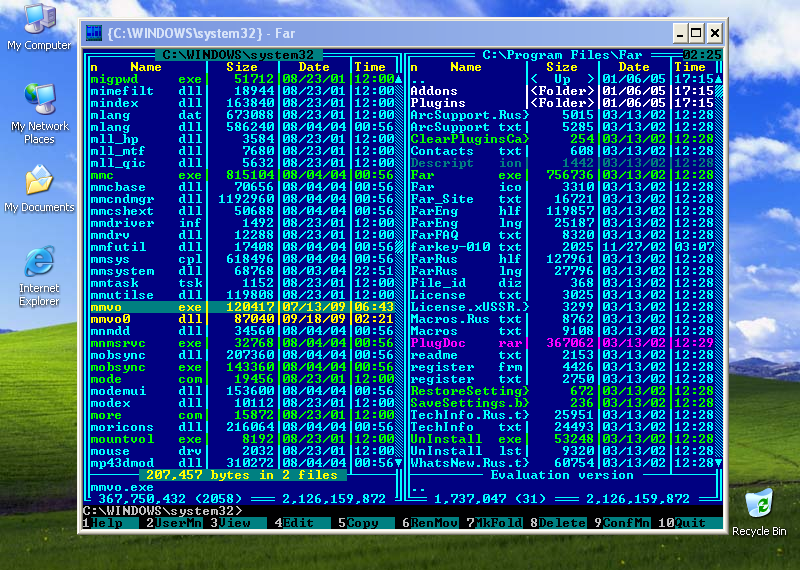Select PlugDoc rar archive

(x=562, y=343)
